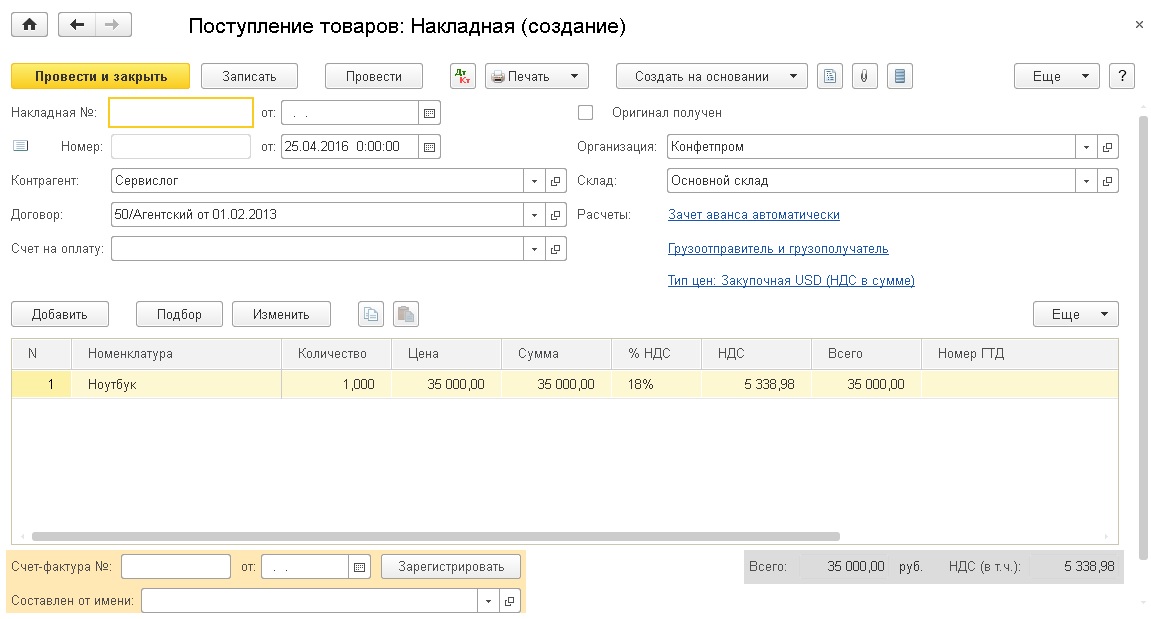Open the help question mark button
This screenshot has width=1151, height=619.
1122,76
